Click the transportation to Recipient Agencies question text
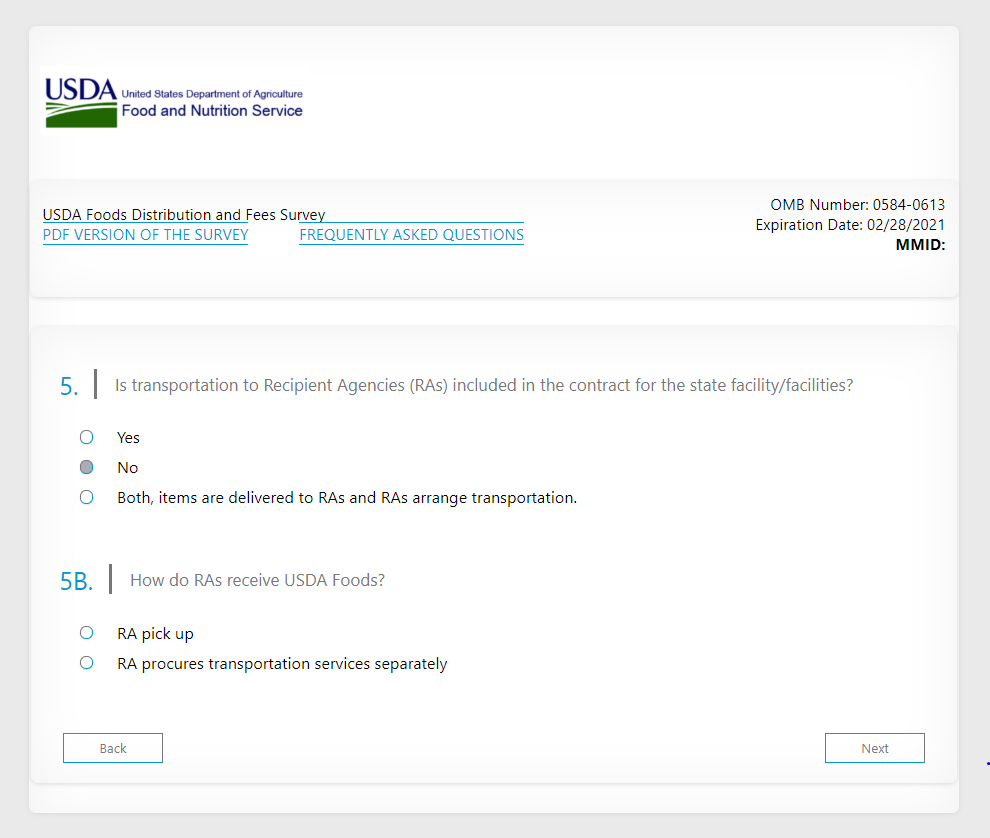Image resolution: width=990 pixels, height=838 pixels. point(484,385)
